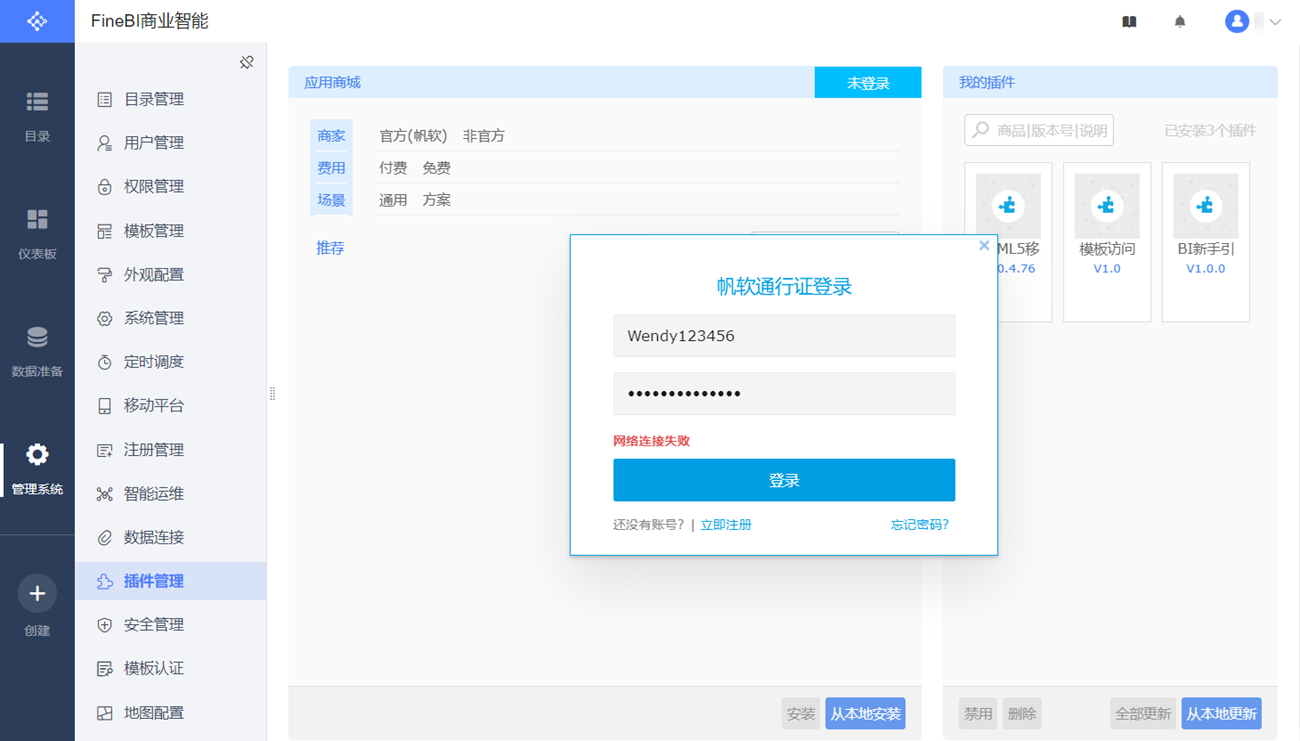Click the 移动平台 device icon

[104, 406]
